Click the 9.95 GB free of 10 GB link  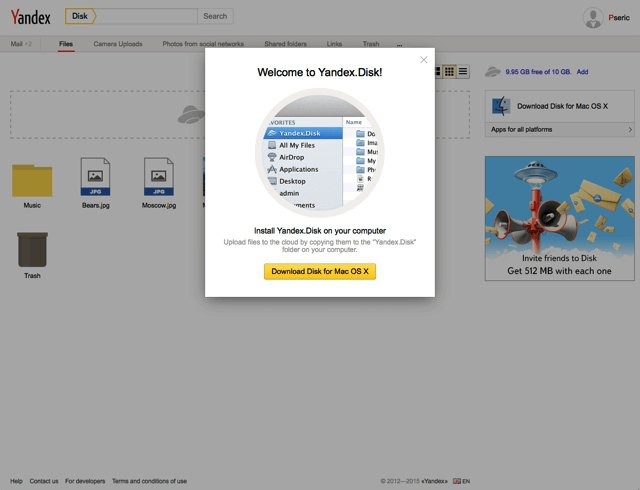tap(538, 72)
